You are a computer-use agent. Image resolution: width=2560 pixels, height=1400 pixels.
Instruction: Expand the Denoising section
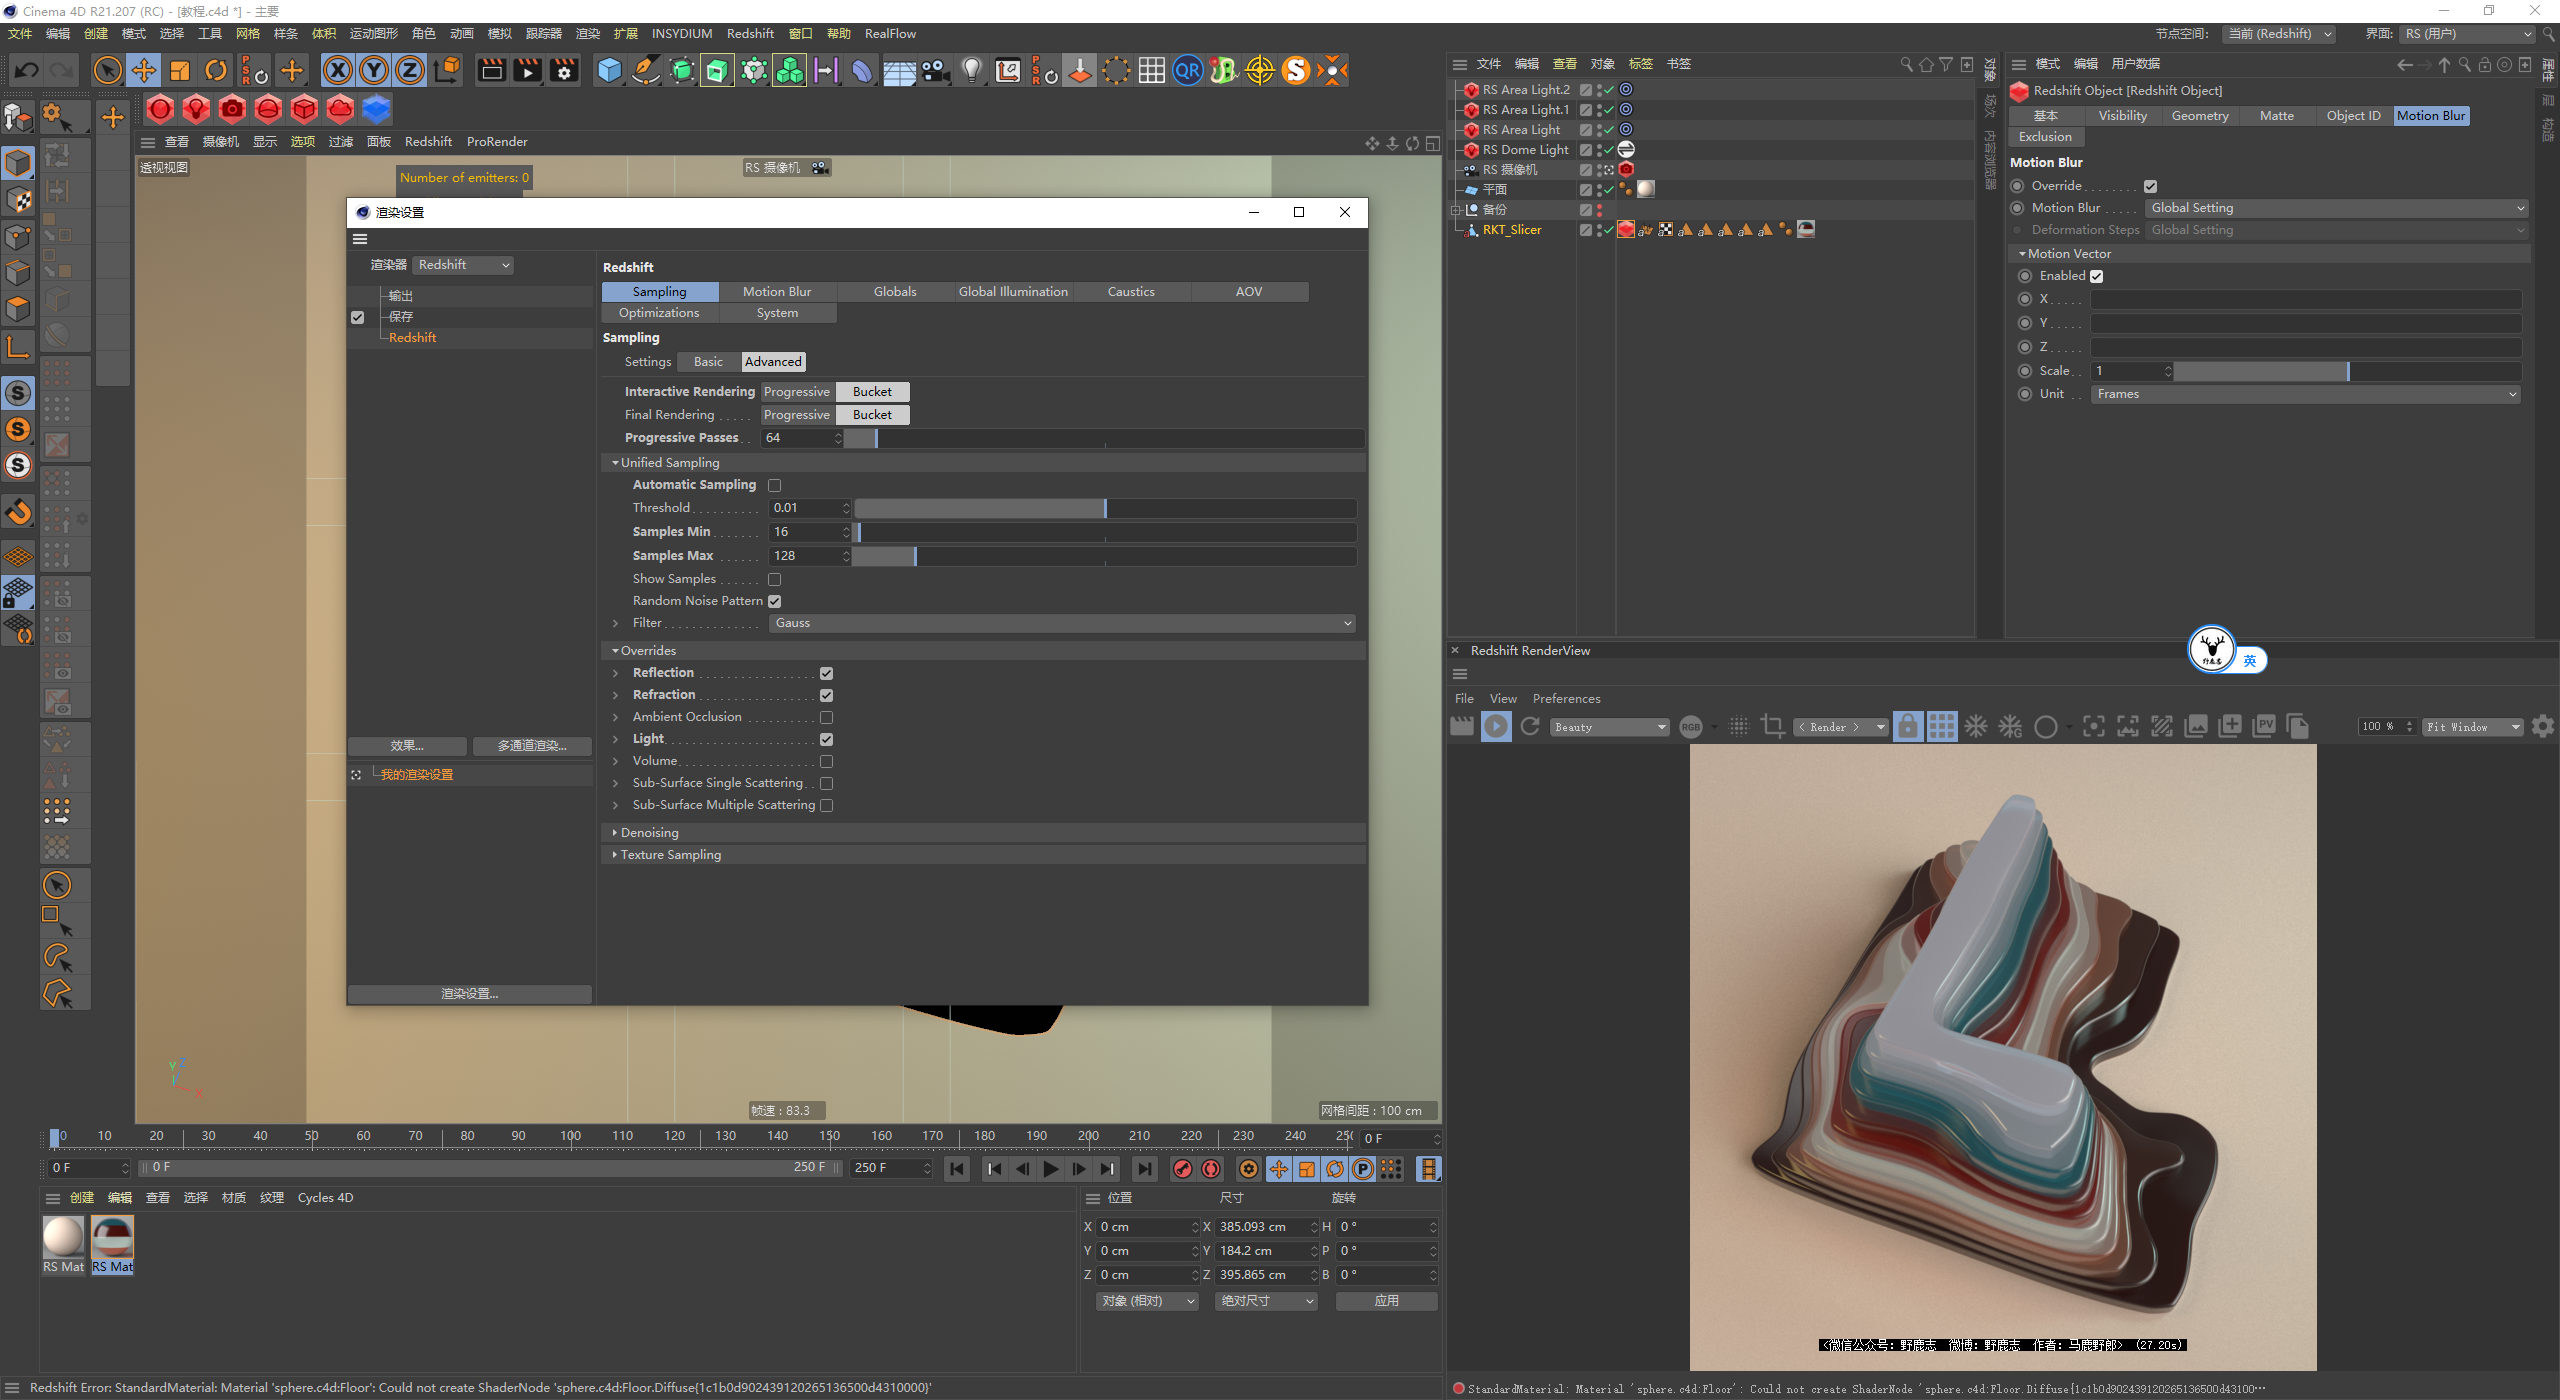point(650,832)
